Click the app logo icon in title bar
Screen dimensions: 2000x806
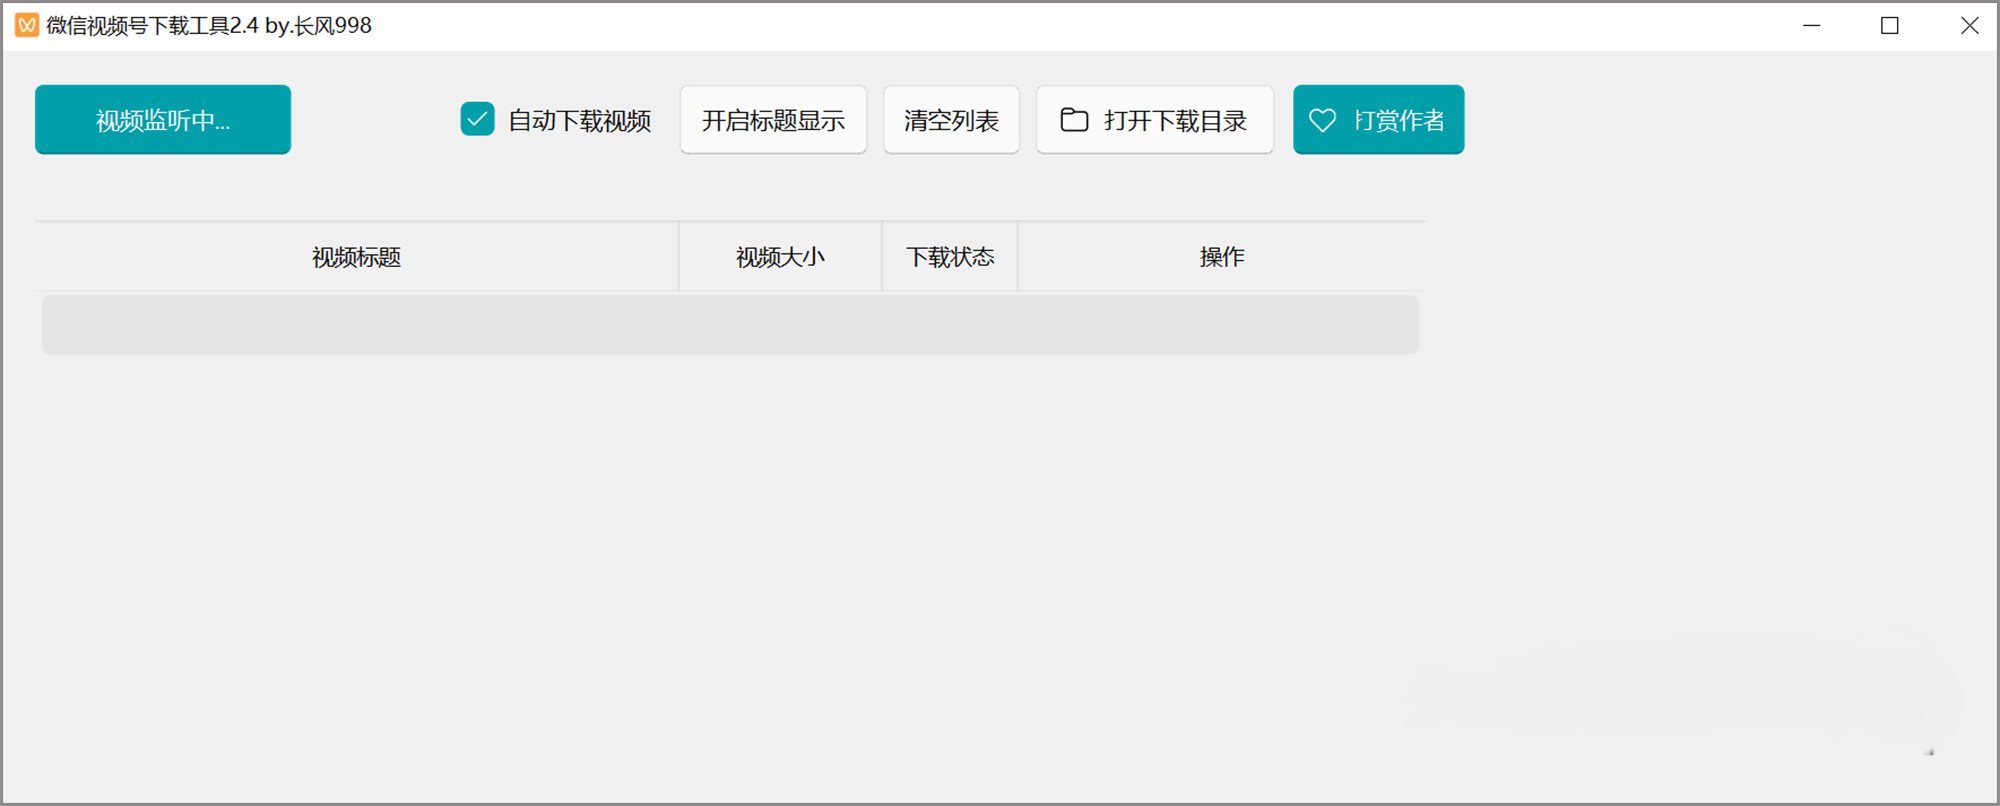pyautogui.click(x=27, y=25)
